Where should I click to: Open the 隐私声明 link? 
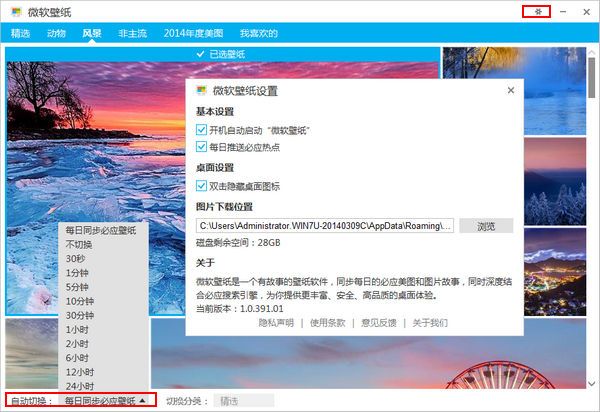coord(276,323)
